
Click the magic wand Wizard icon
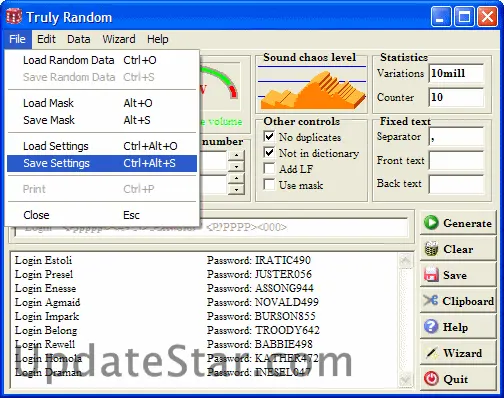pyautogui.click(x=432, y=353)
